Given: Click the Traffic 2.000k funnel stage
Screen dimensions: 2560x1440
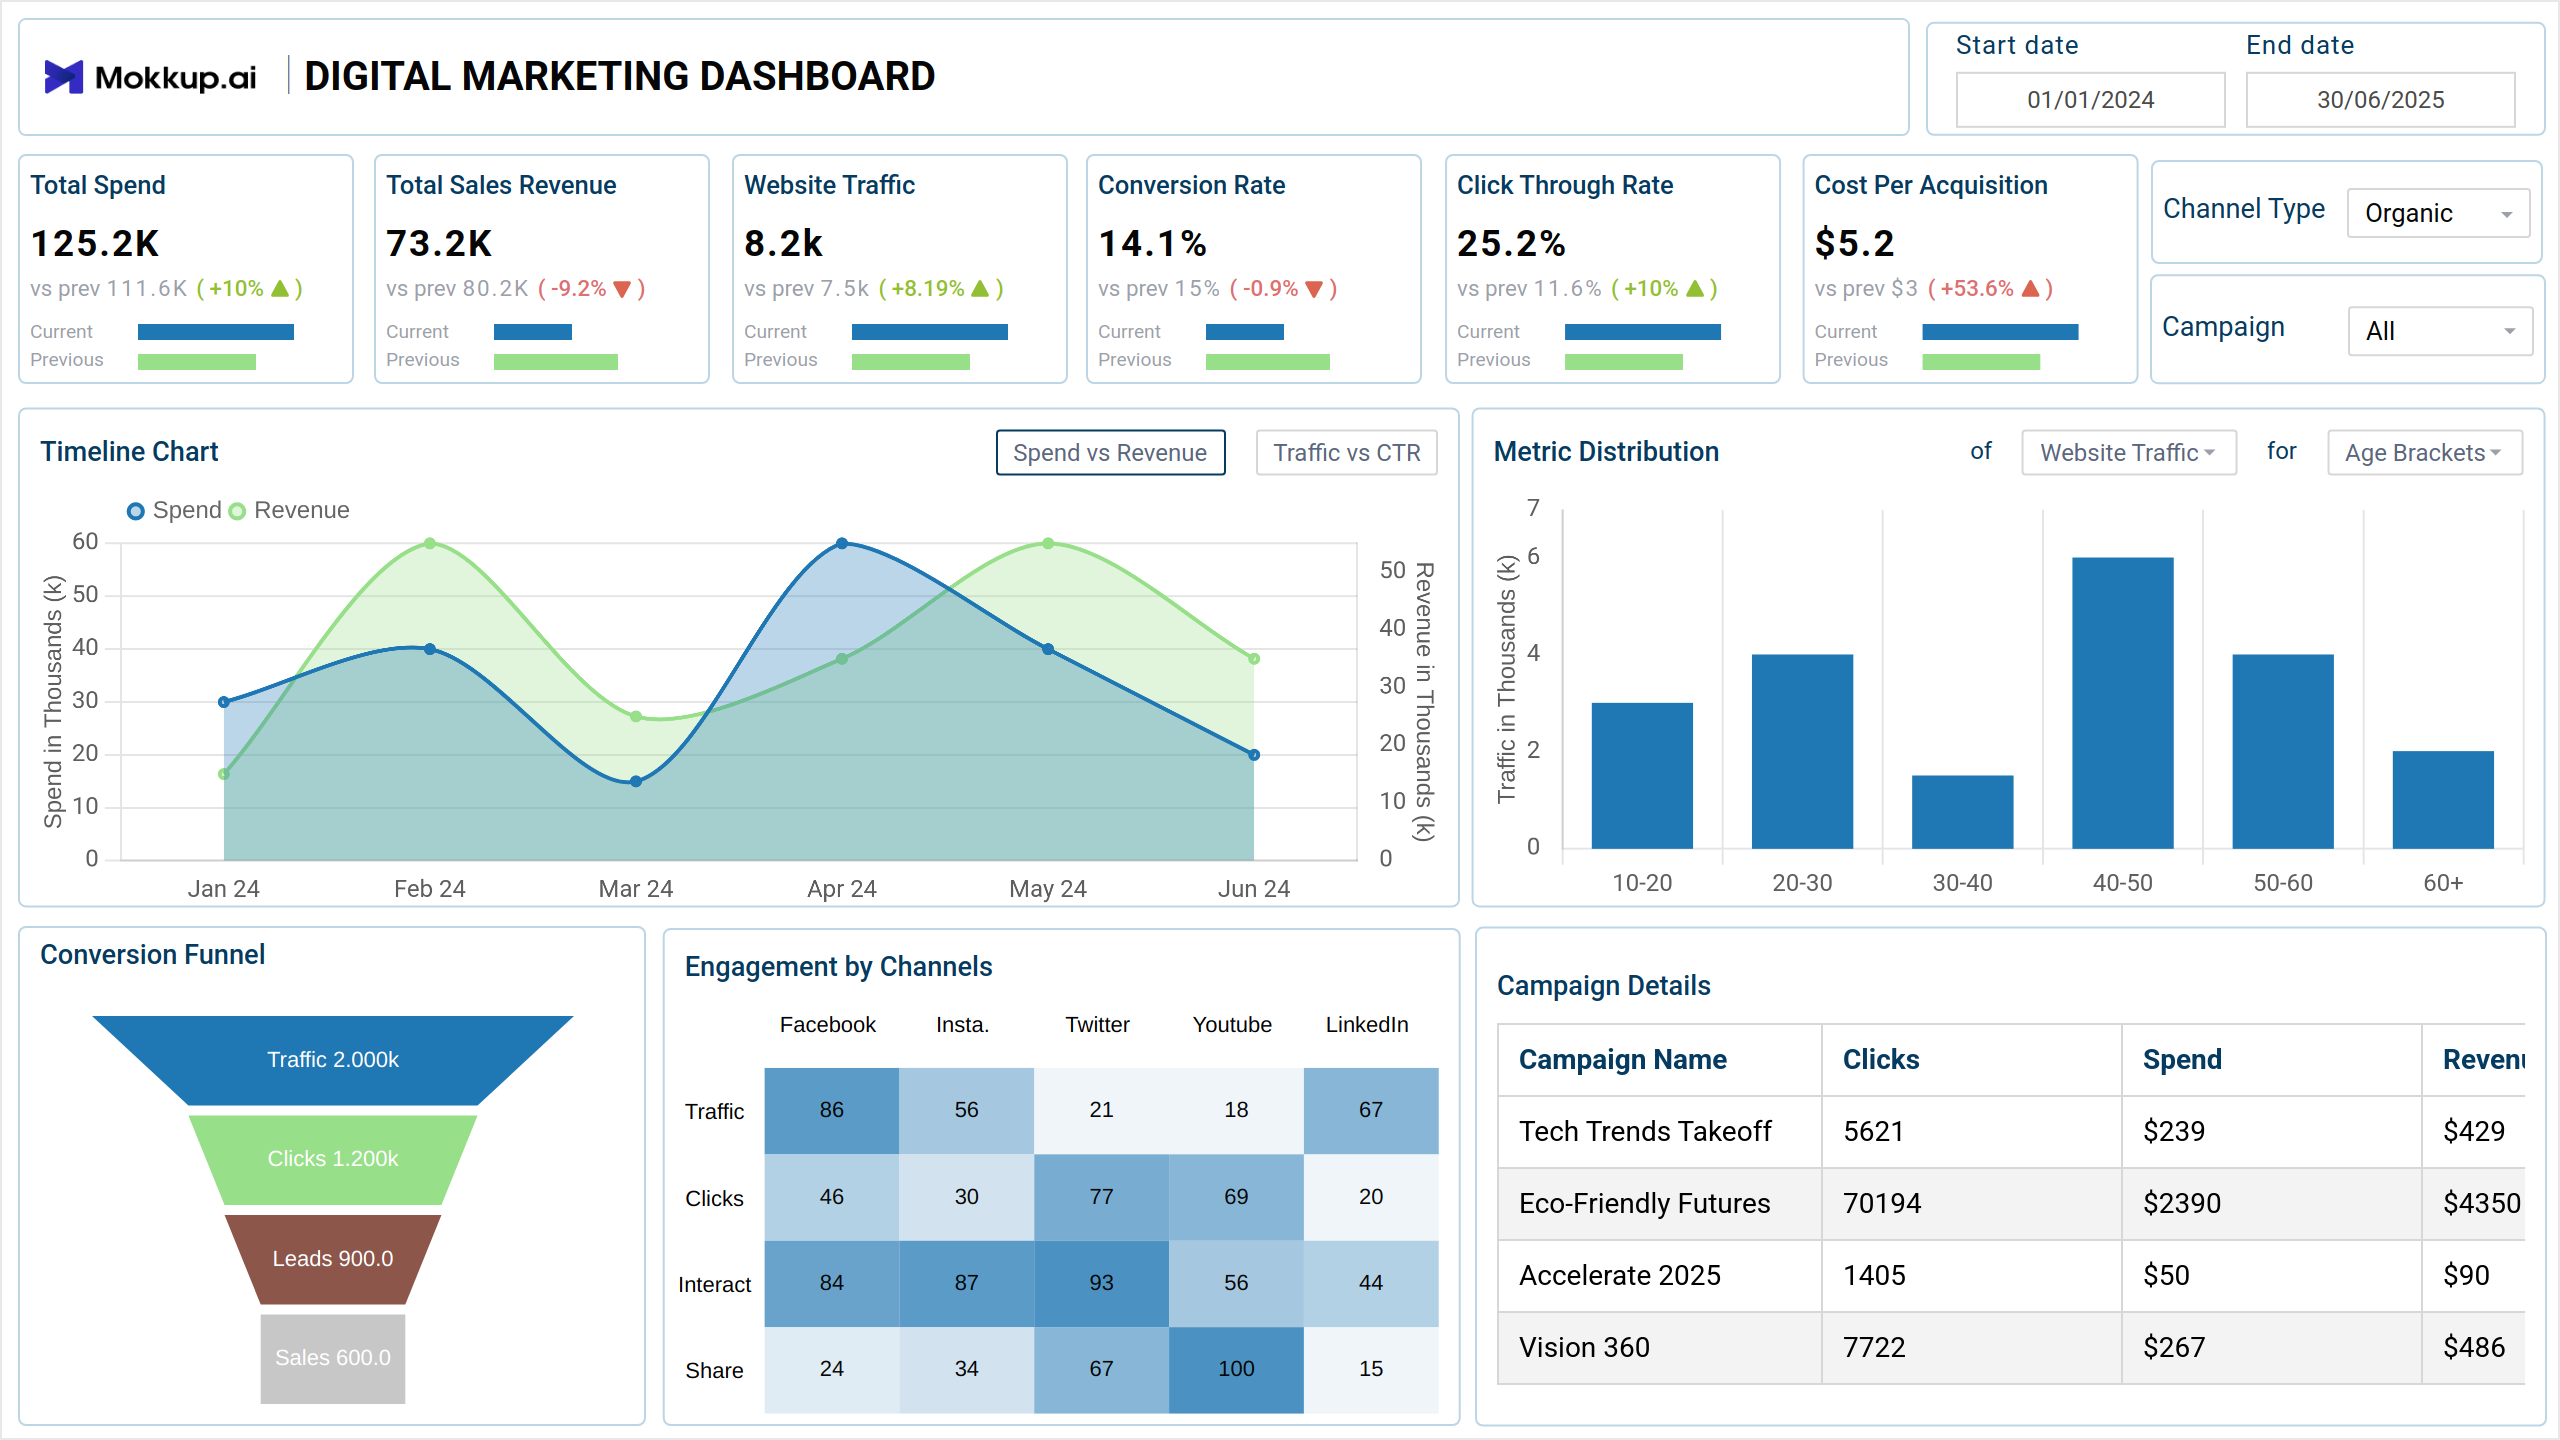Looking at the screenshot, I should point(333,1060).
